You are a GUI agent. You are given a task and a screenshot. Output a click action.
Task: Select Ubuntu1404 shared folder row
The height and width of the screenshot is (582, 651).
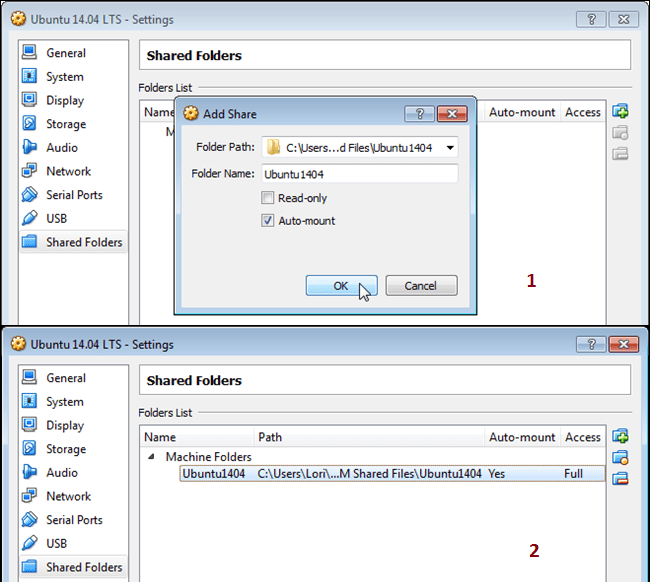click(x=392, y=474)
